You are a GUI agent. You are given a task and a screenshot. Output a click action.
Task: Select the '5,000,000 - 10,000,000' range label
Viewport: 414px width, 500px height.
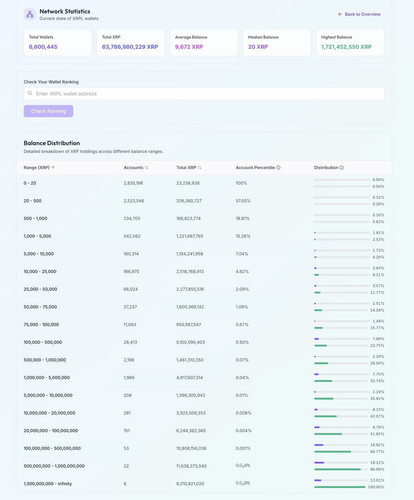(48, 395)
